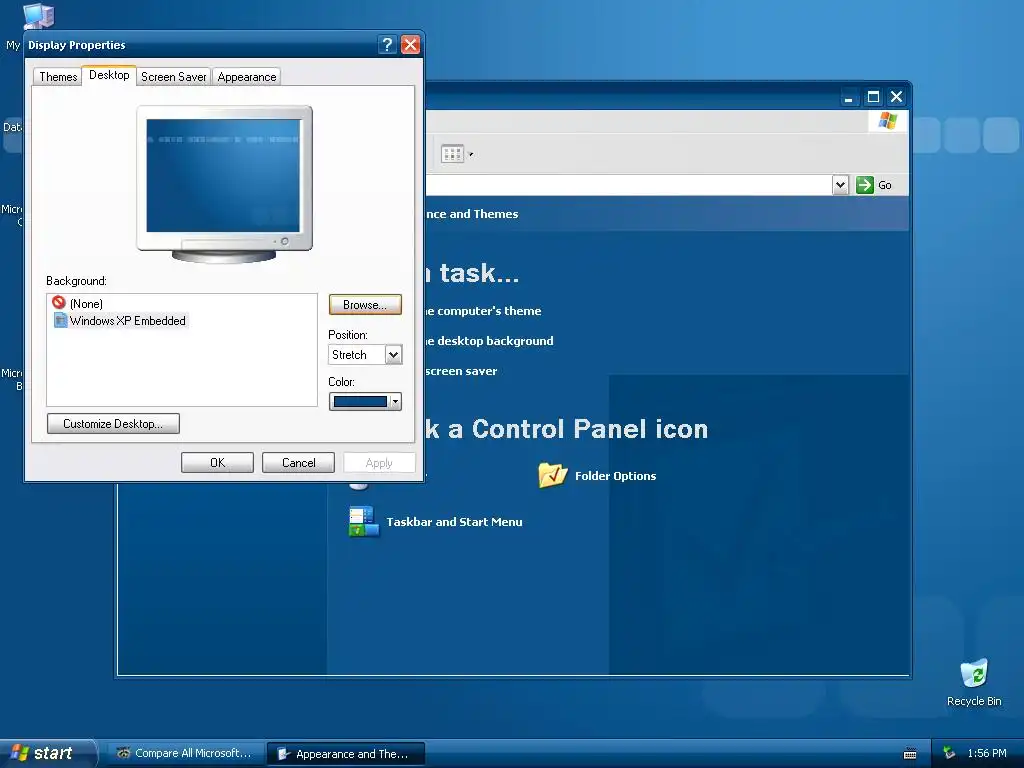Click the green Go arrow button
The image size is (1024, 768).
tap(865, 185)
